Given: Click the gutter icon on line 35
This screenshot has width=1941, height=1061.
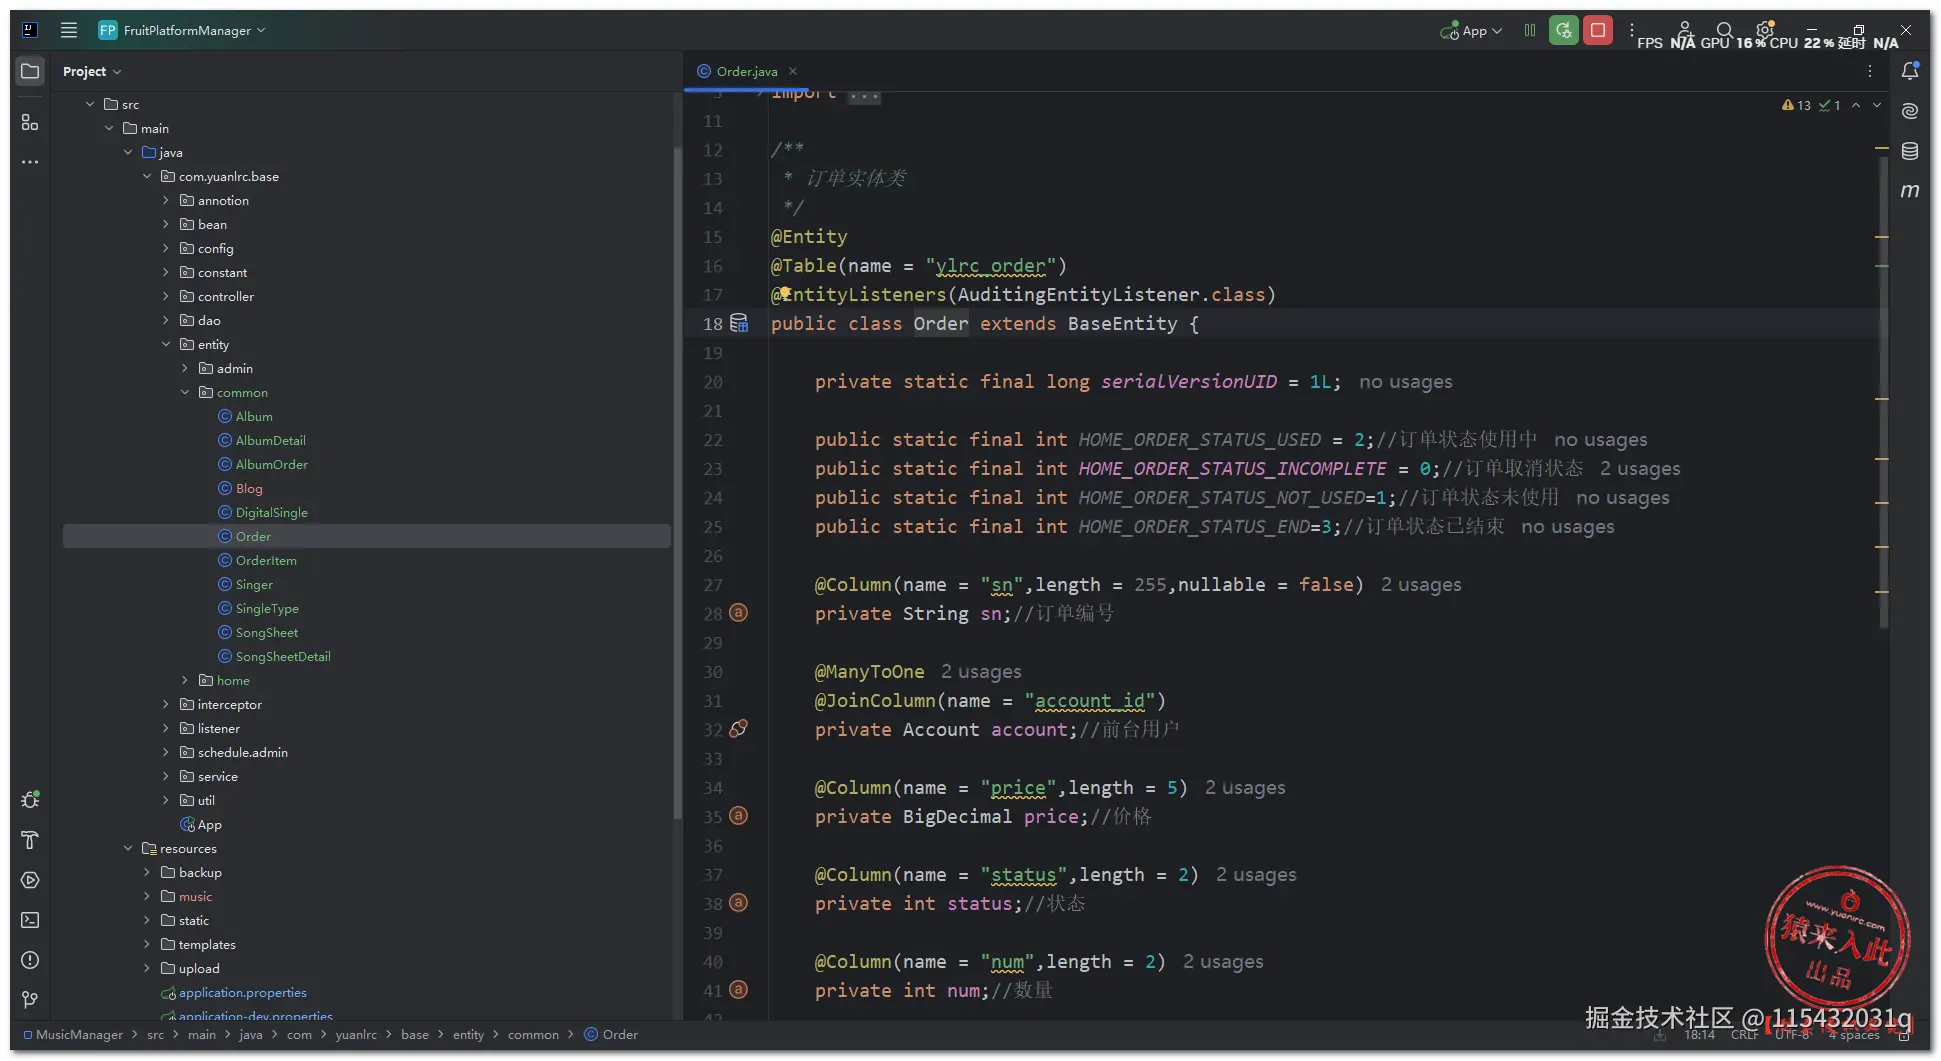Looking at the screenshot, I should 739,816.
